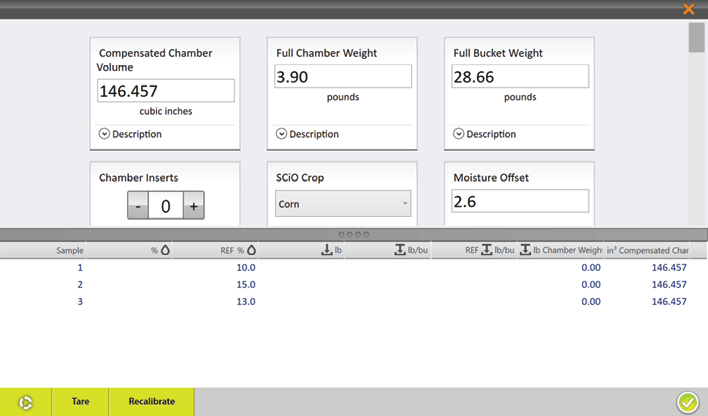Expand Full Chamber Weight description

click(x=307, y=134)
